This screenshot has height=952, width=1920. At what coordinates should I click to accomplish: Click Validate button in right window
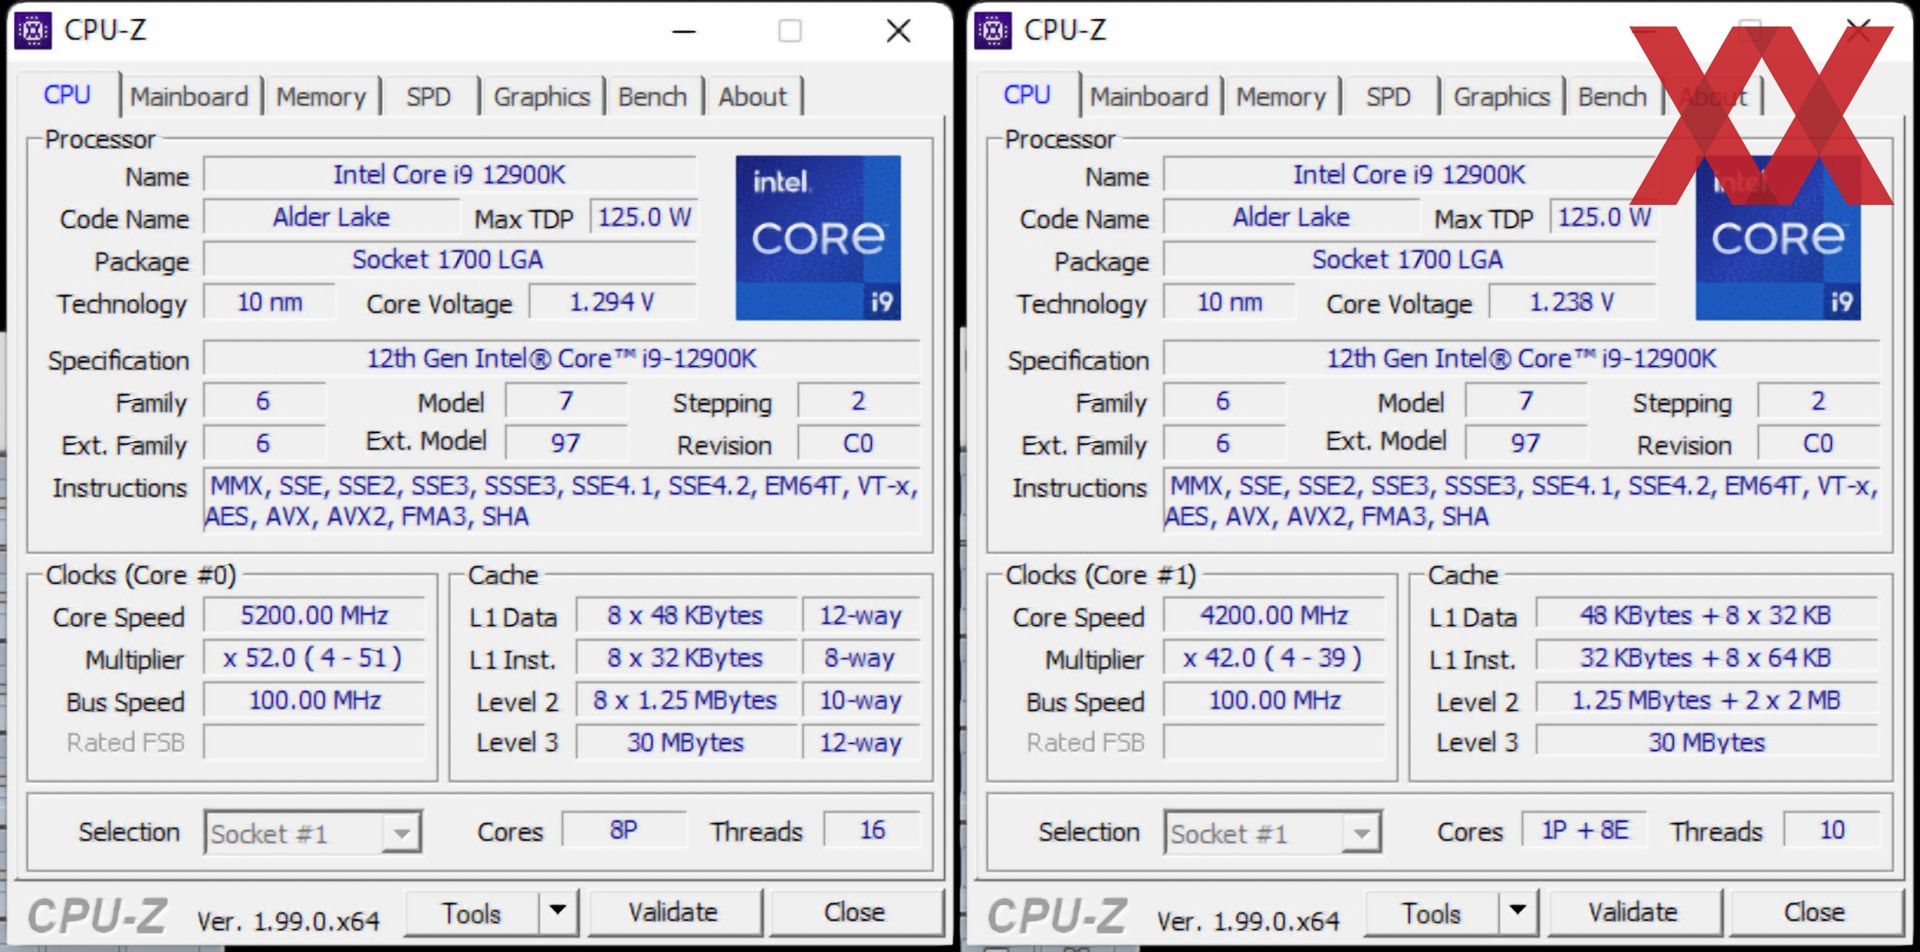point(1634,912)
